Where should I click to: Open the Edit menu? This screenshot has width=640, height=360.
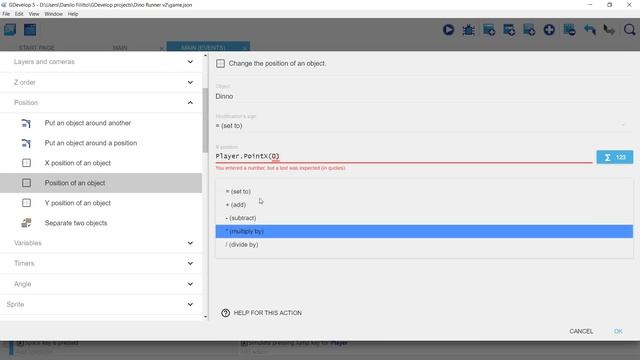tap(19, 14)
